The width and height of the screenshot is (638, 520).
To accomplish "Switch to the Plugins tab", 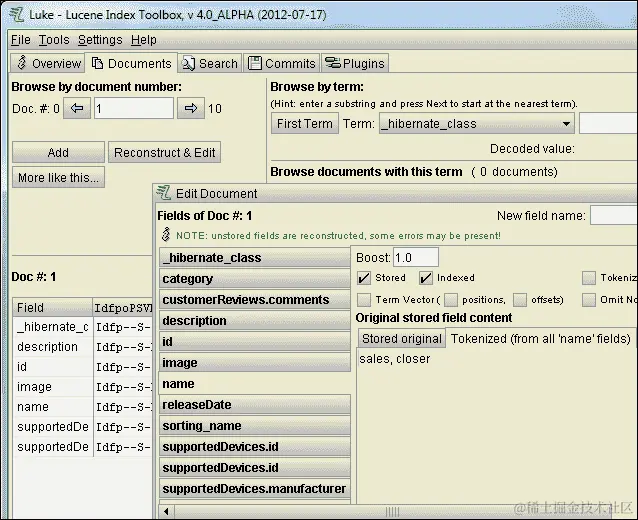I will tap(355, 63).
